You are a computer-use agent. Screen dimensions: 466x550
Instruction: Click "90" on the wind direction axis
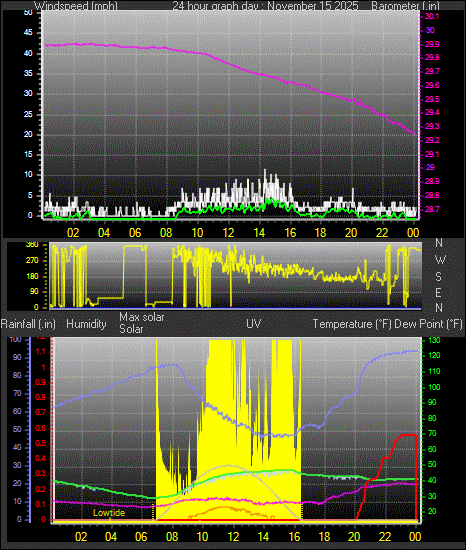(34, 292)
